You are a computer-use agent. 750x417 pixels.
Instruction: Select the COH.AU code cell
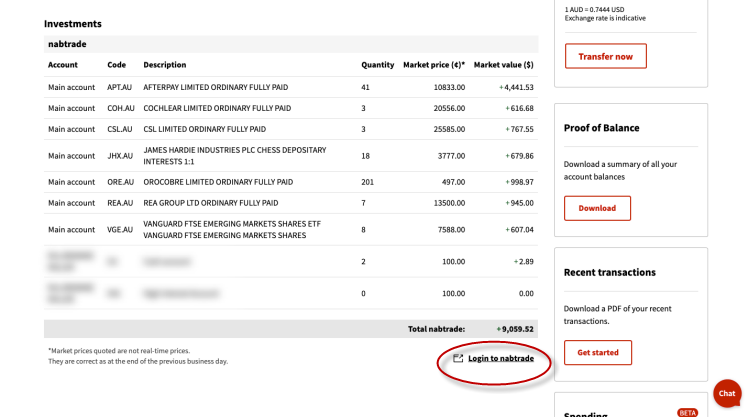click(121, 109)
